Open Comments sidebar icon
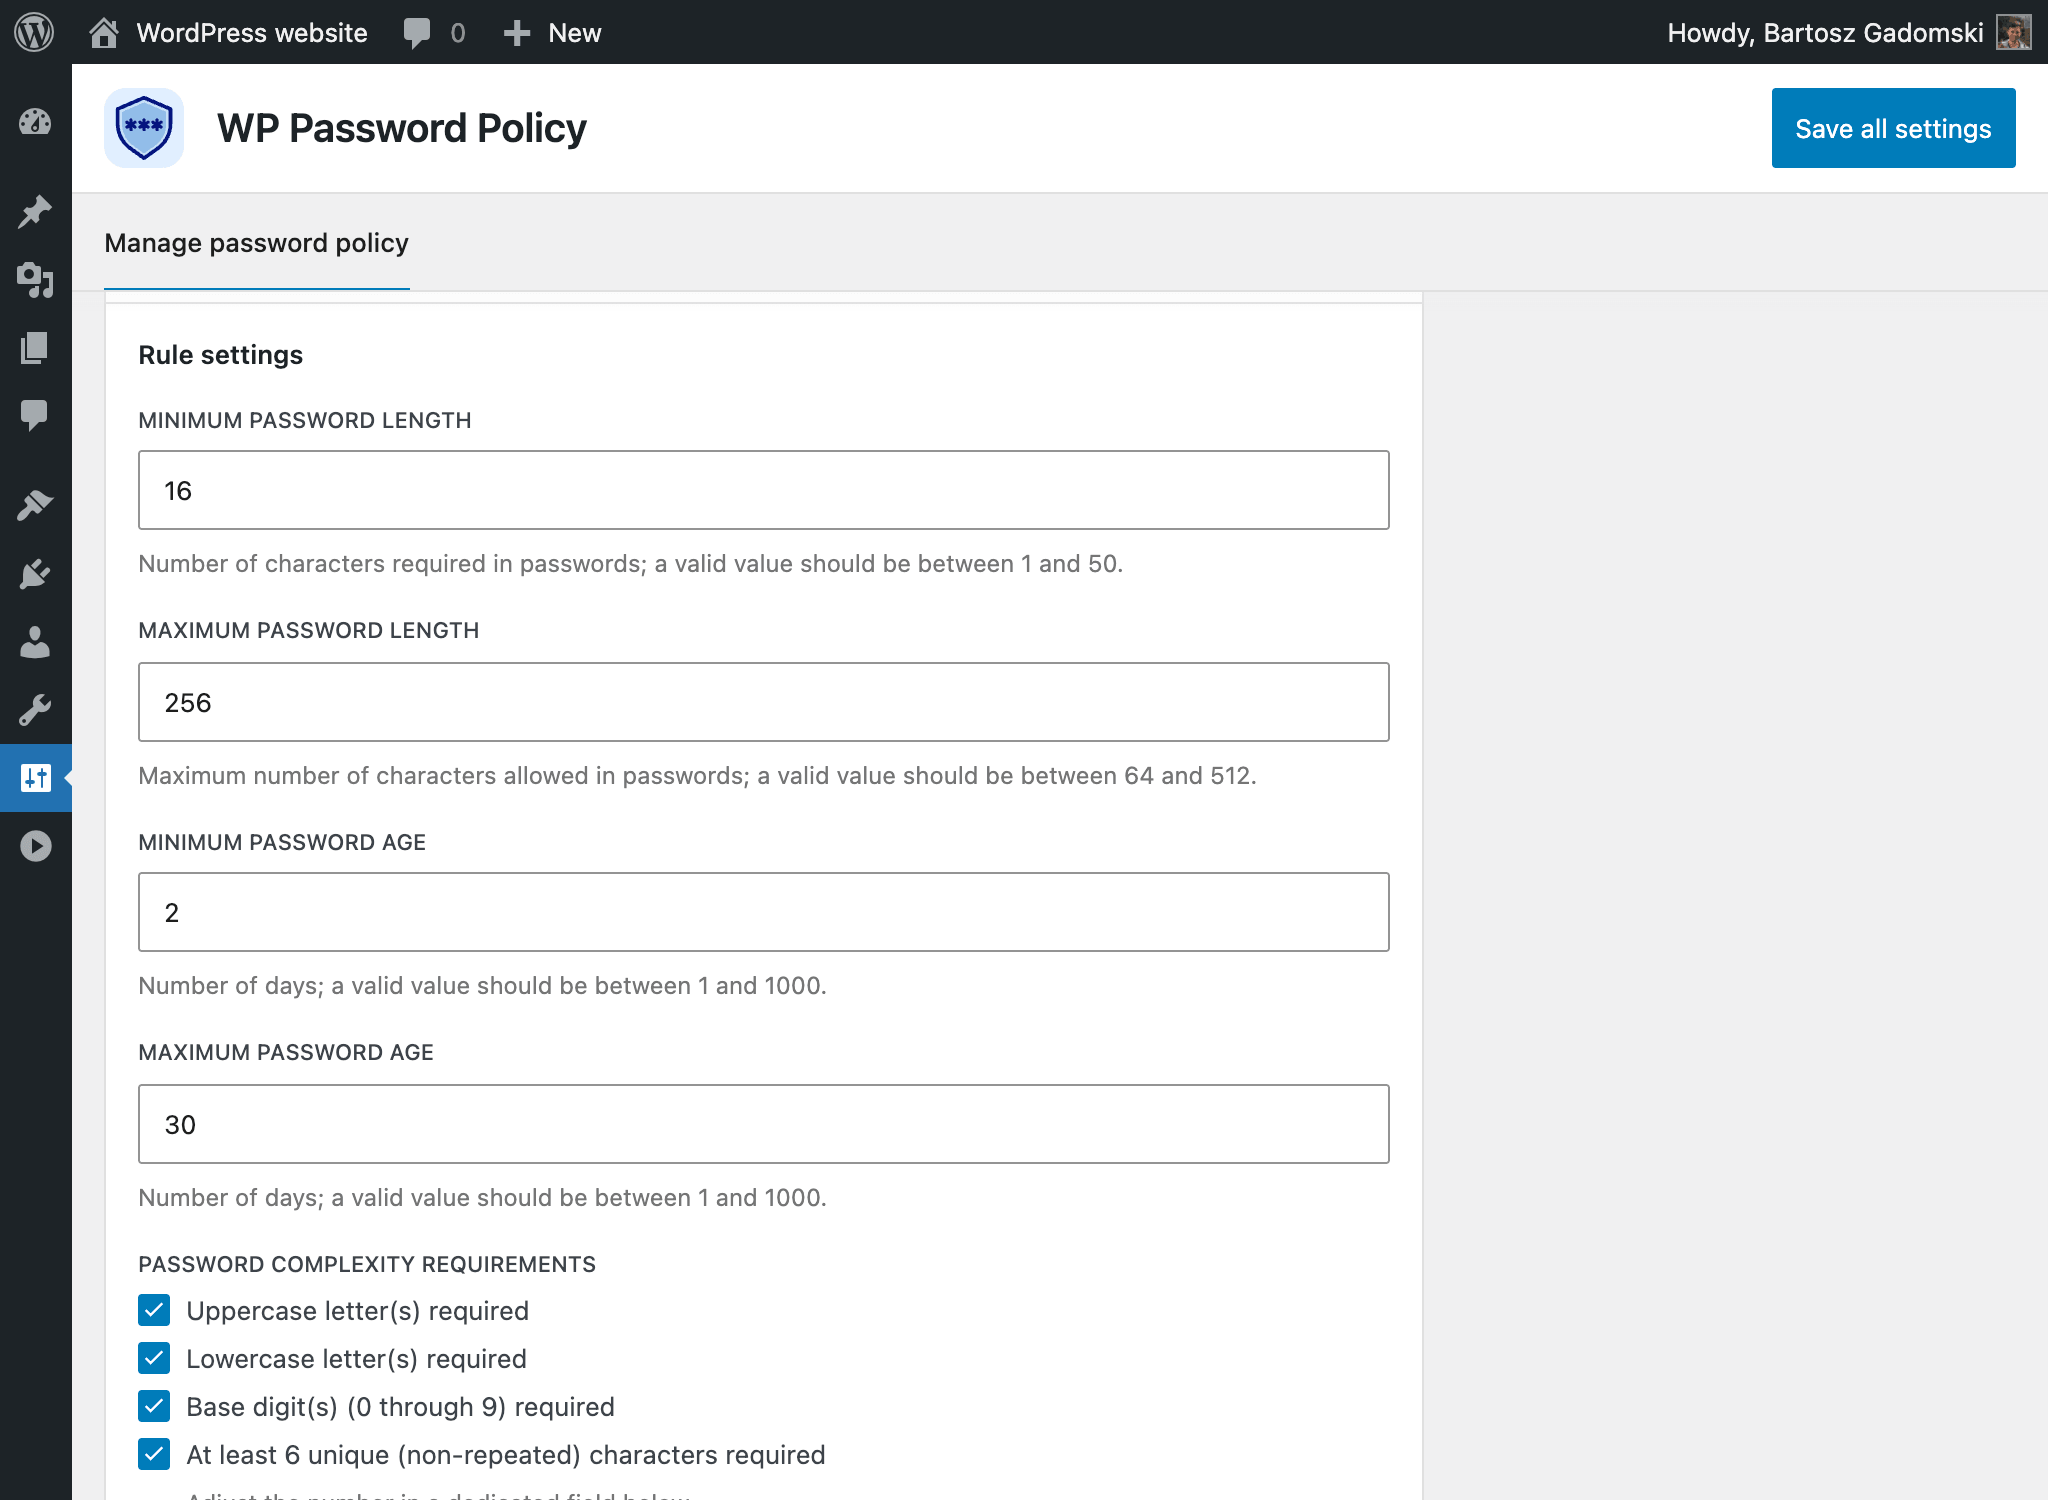This screenshot has width=2048, height=1500. (x=35, y=415)
